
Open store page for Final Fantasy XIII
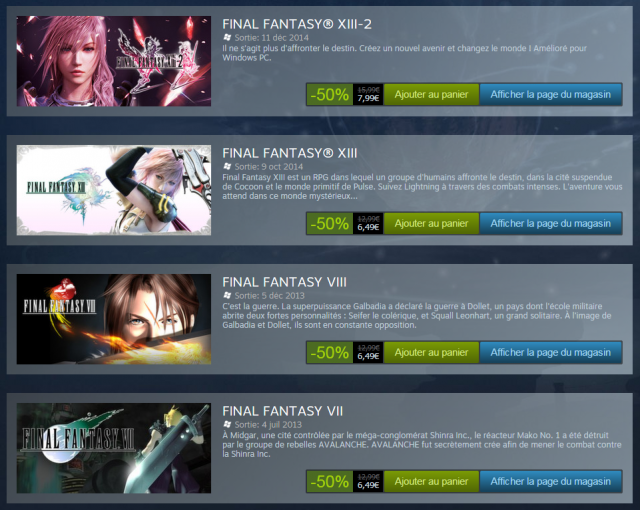(x=551, y=223)
